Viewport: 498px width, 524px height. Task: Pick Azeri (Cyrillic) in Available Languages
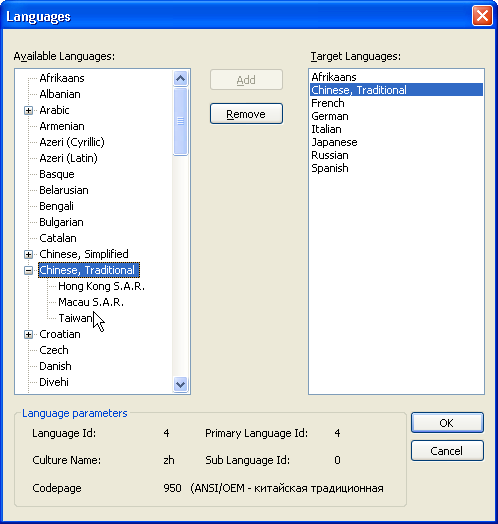[x=72, y=142]
